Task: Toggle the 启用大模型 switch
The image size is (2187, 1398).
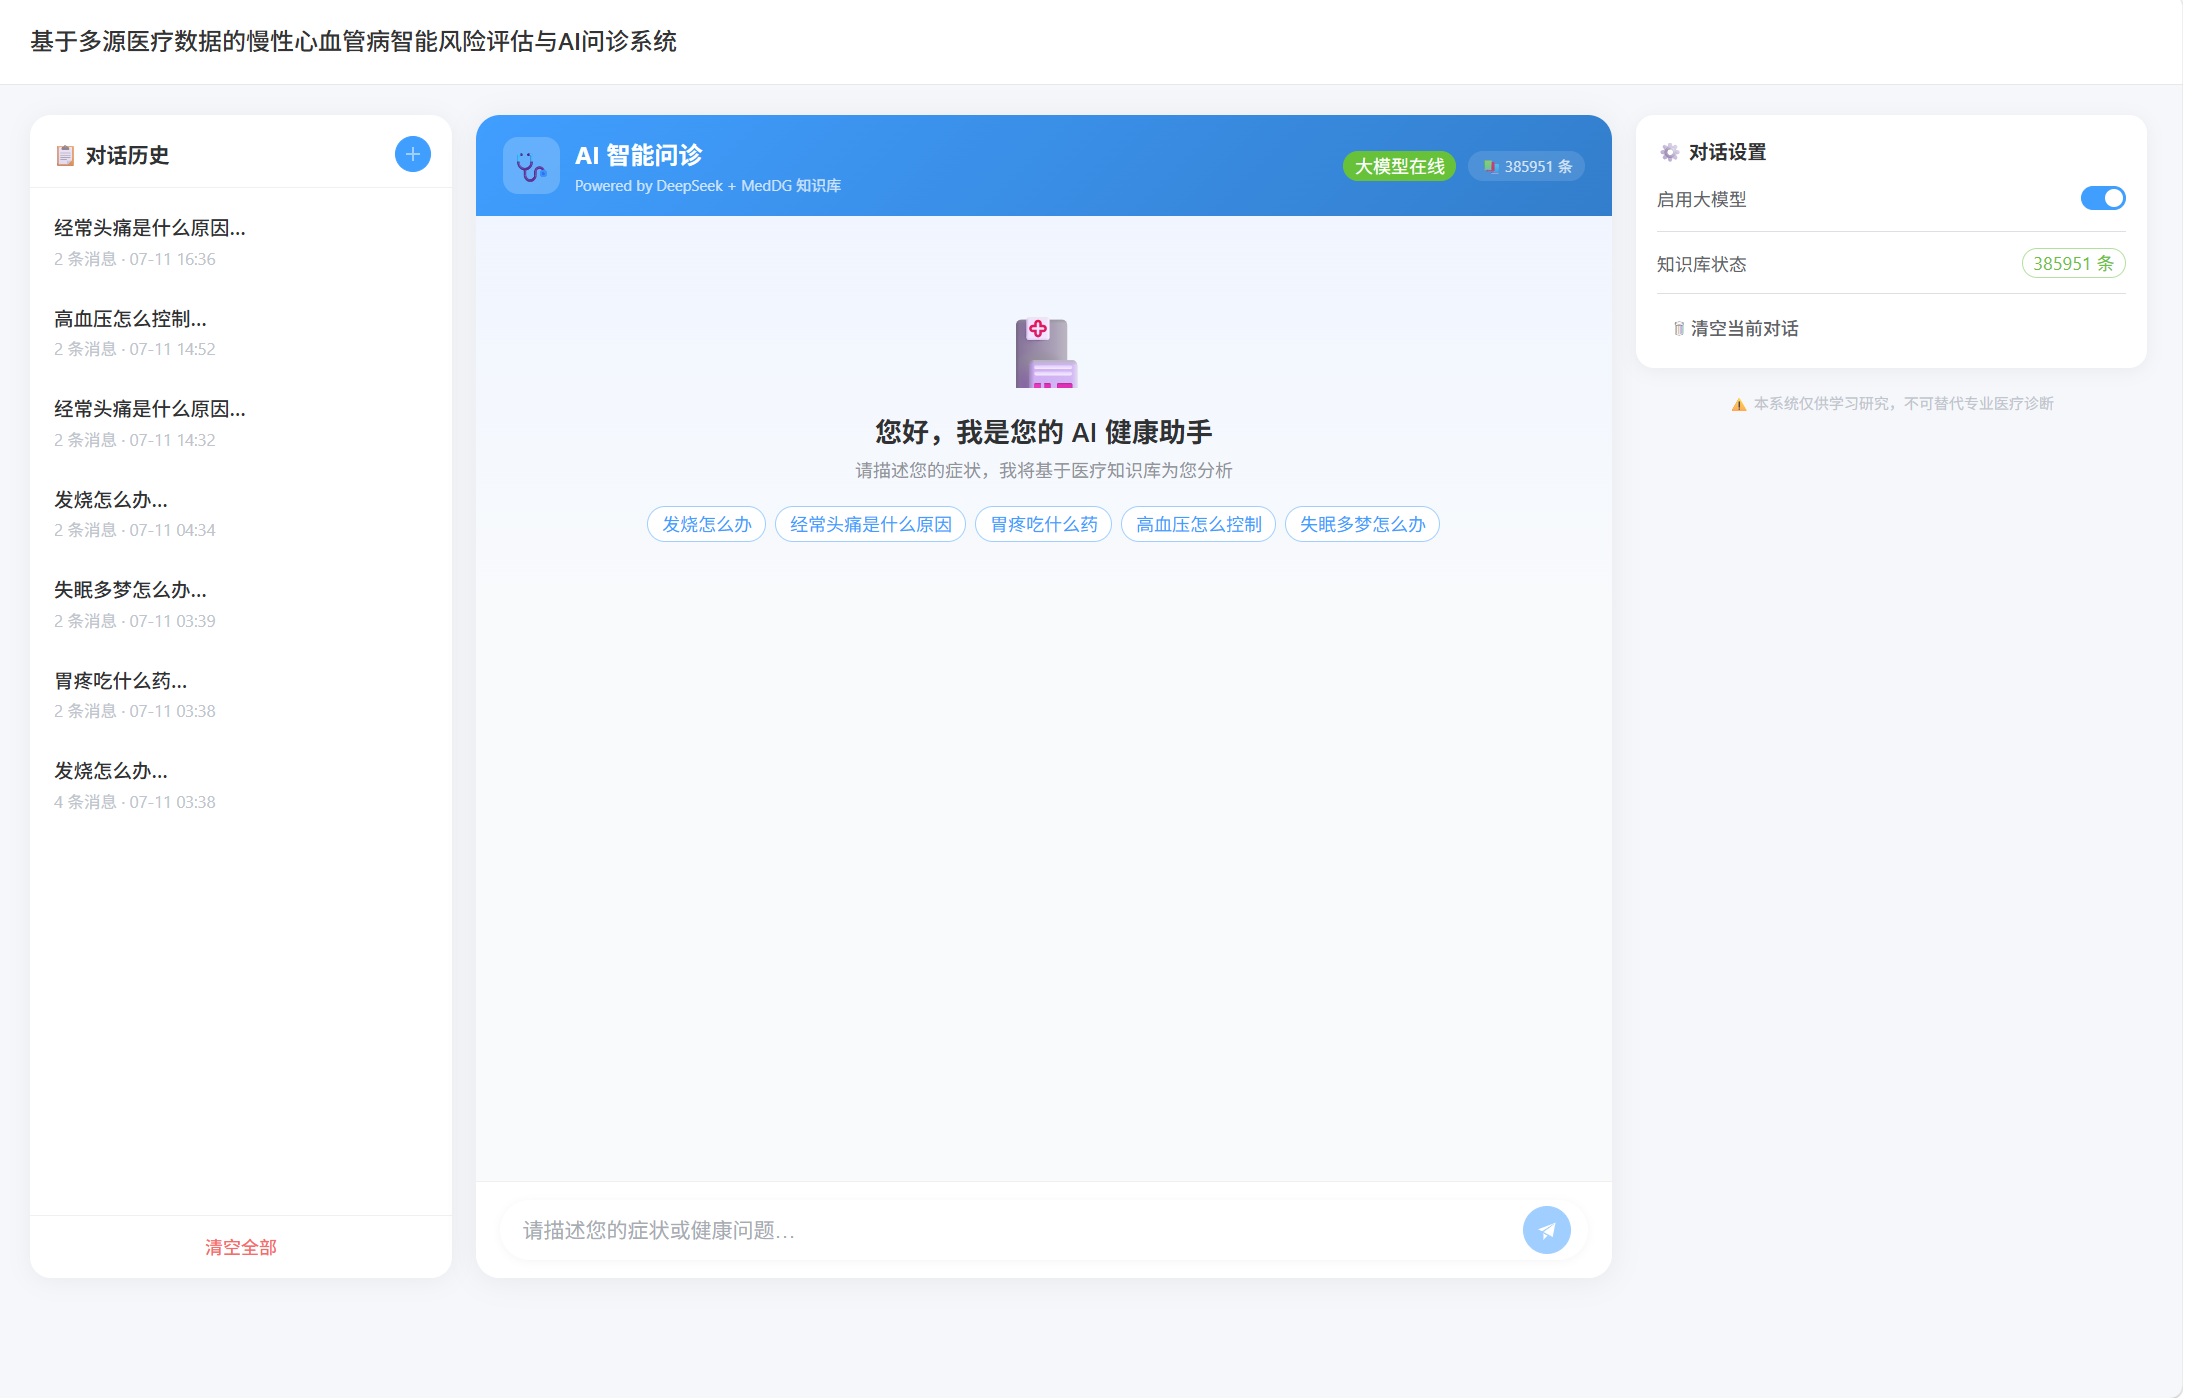Action: pyautogui.click(x=2103, y=198)
